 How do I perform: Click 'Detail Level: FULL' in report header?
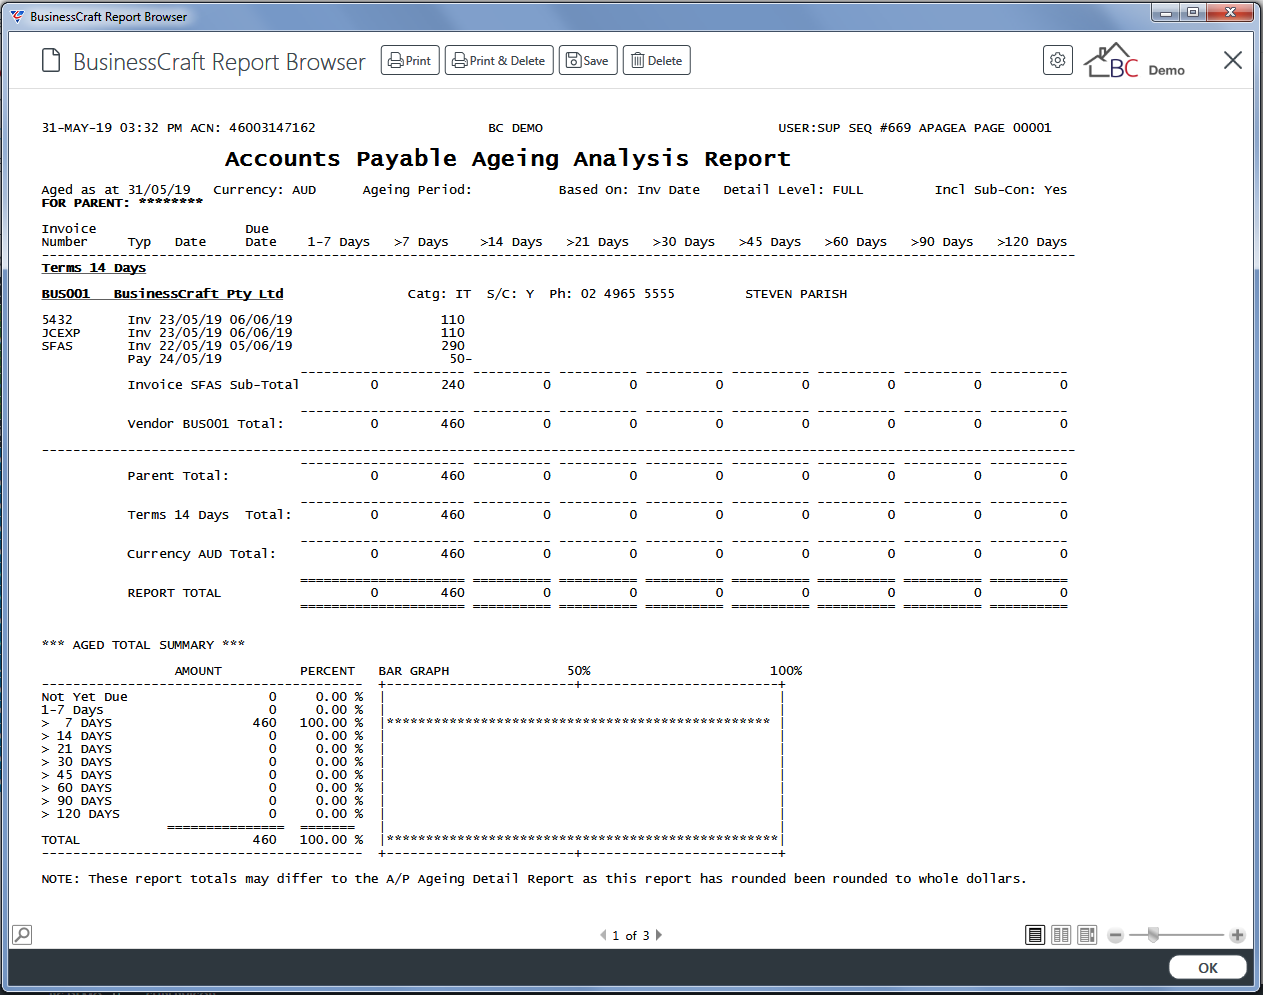click(793, 190)
